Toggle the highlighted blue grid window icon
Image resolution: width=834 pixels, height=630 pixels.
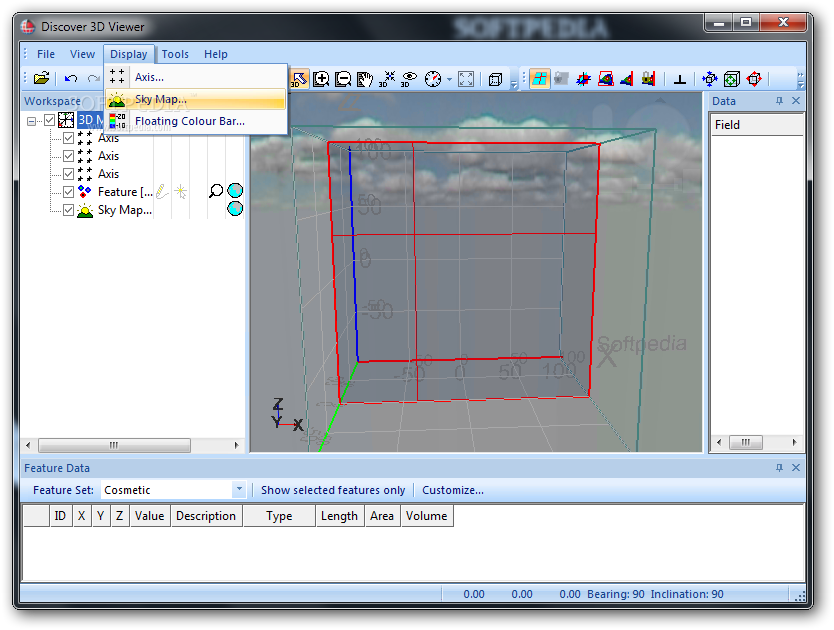click(539, 79)
